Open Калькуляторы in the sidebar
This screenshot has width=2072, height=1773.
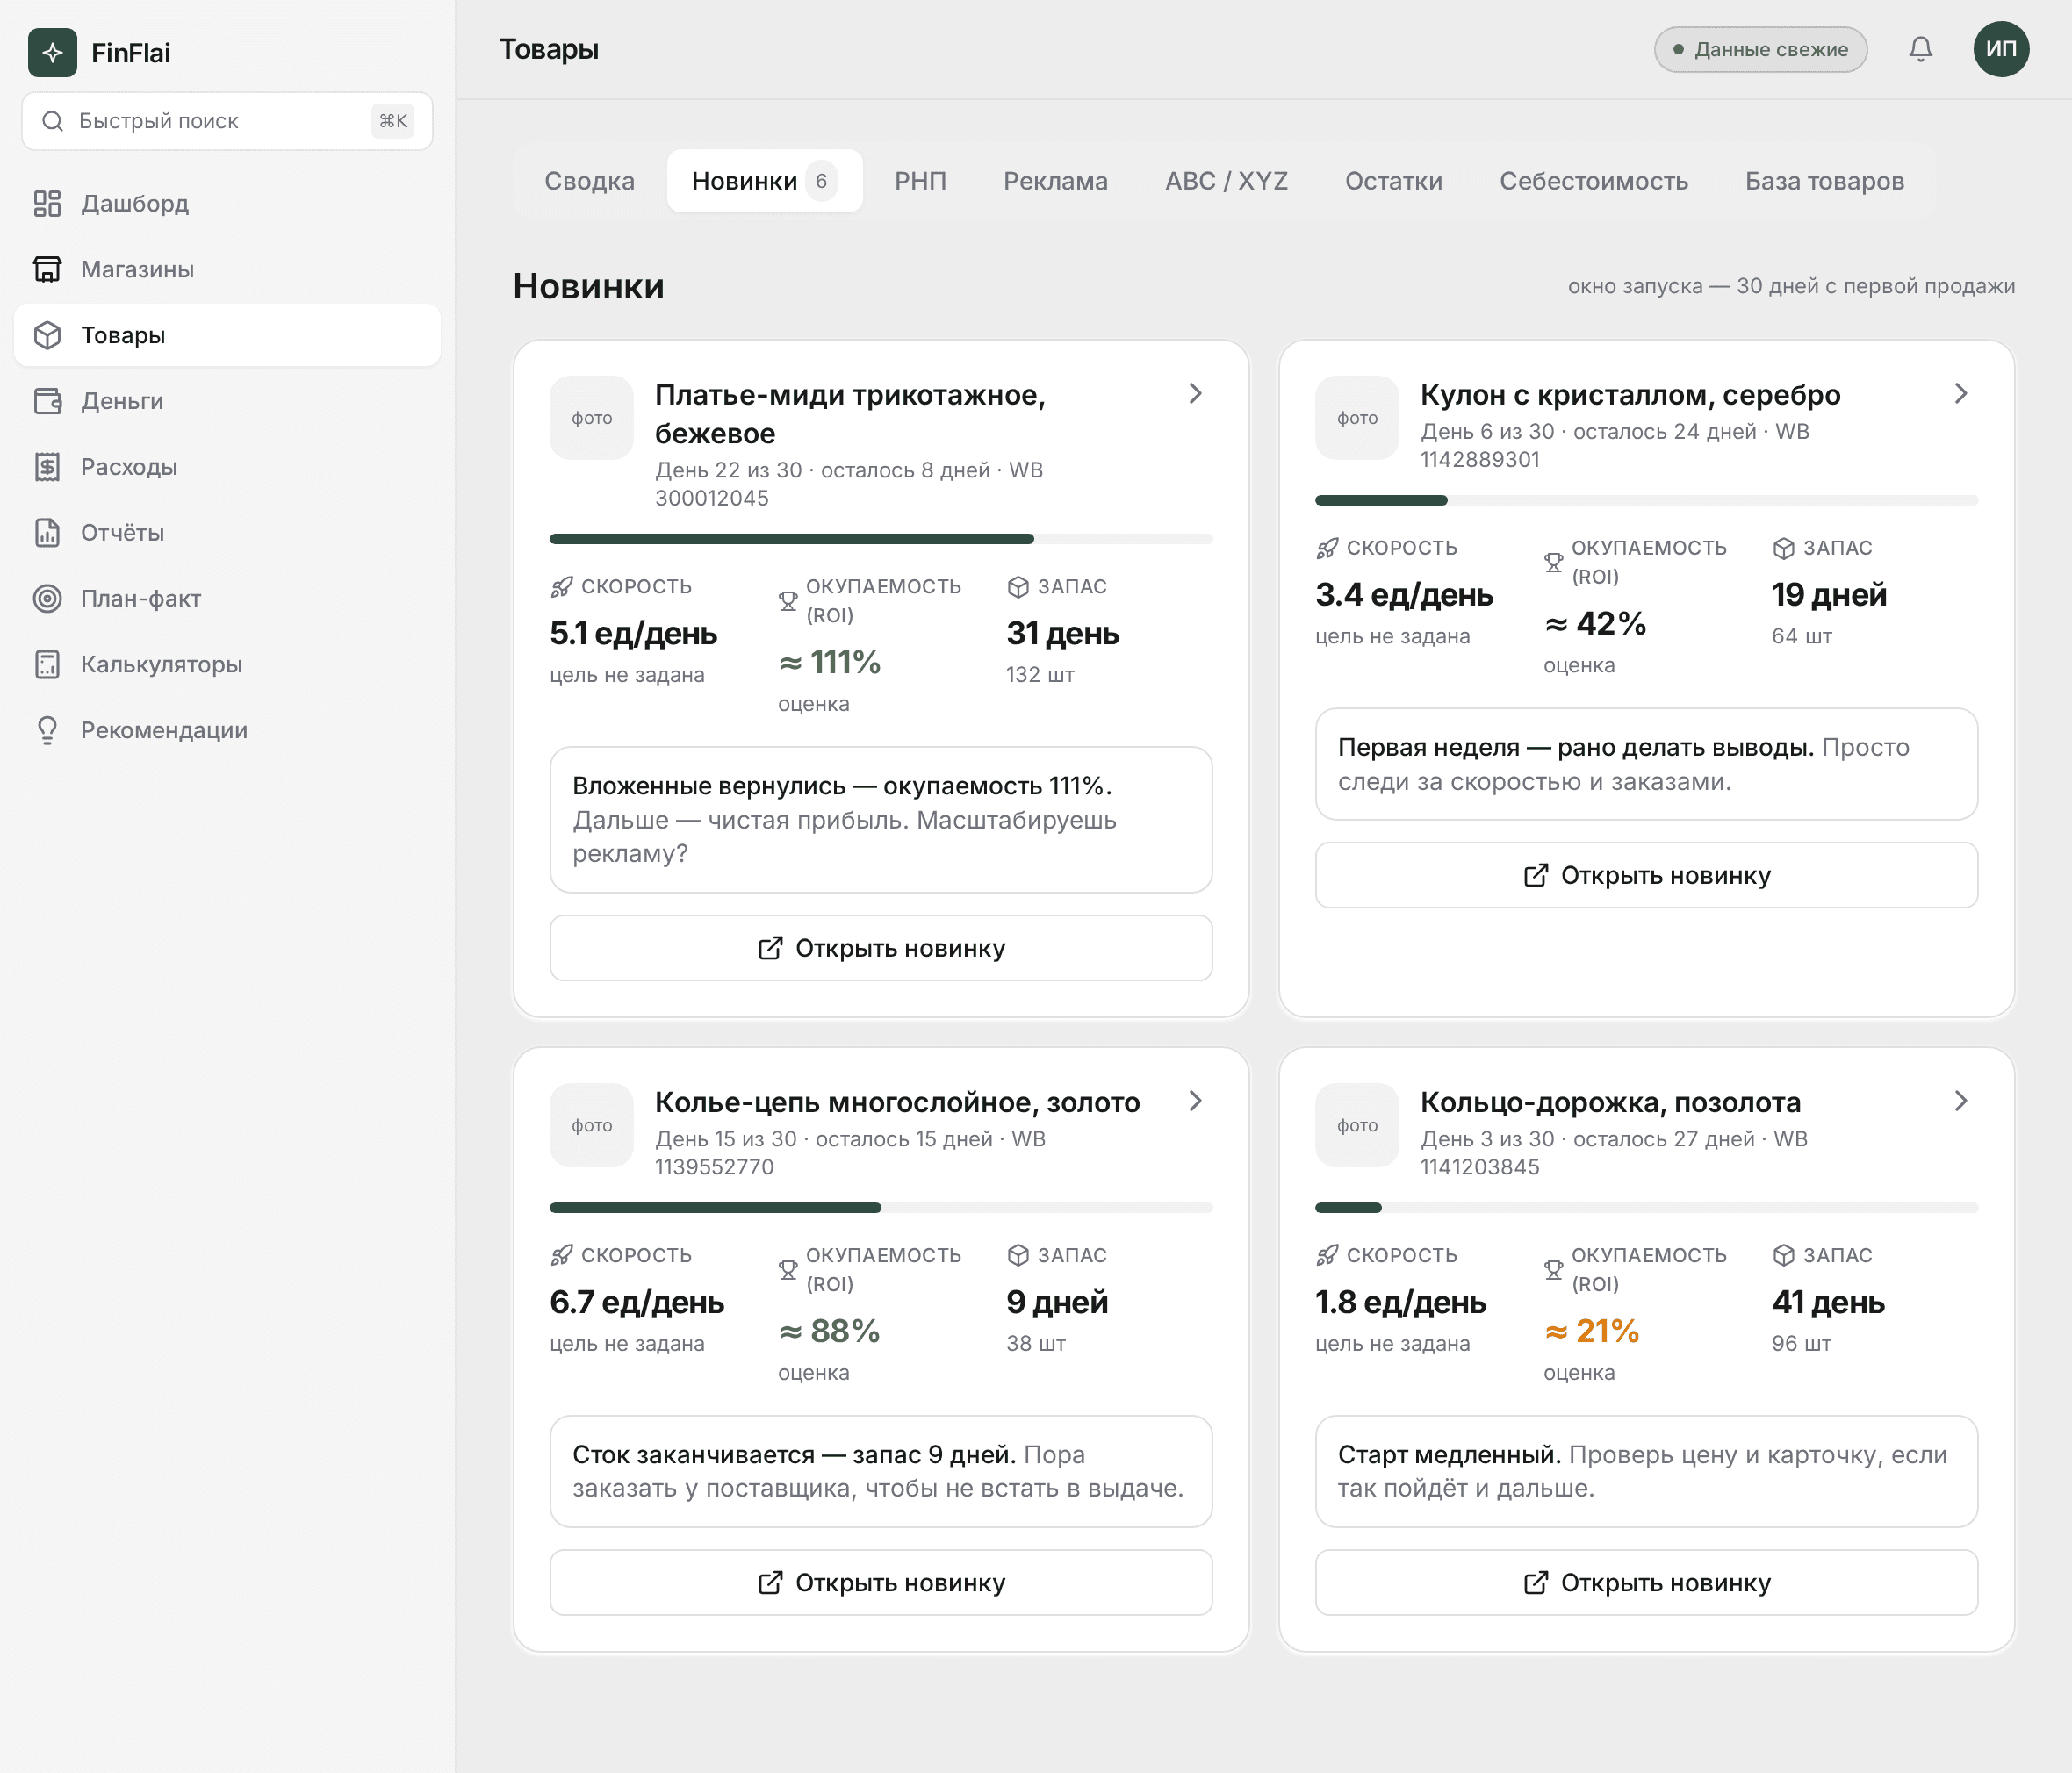click(x=227, y=665)
